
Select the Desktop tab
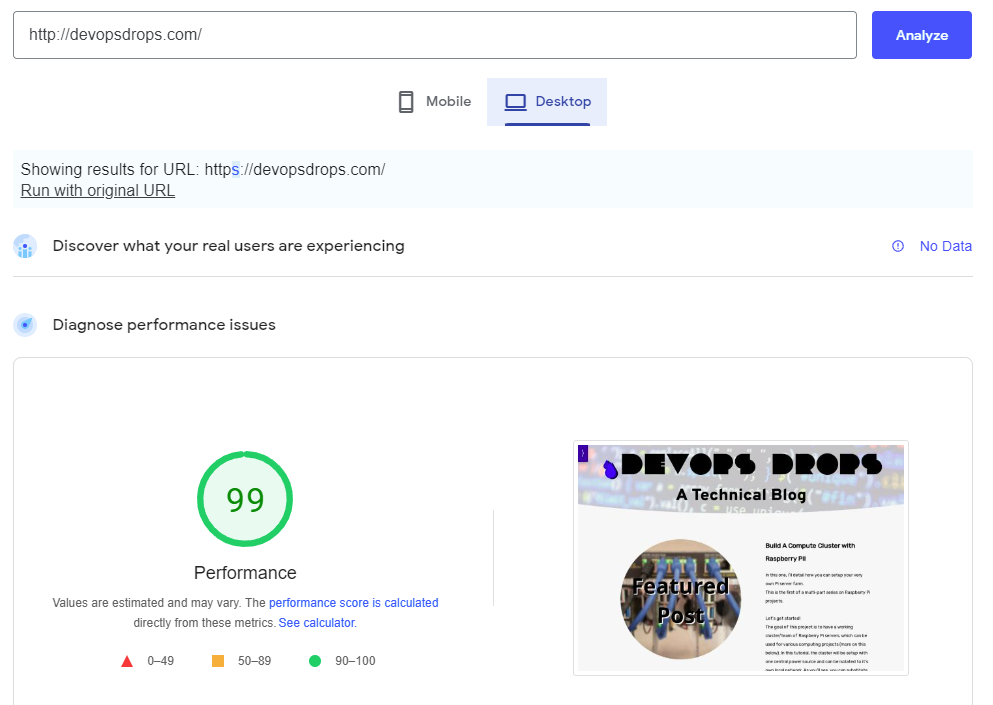pyautogui.click(x=546, y=101)
